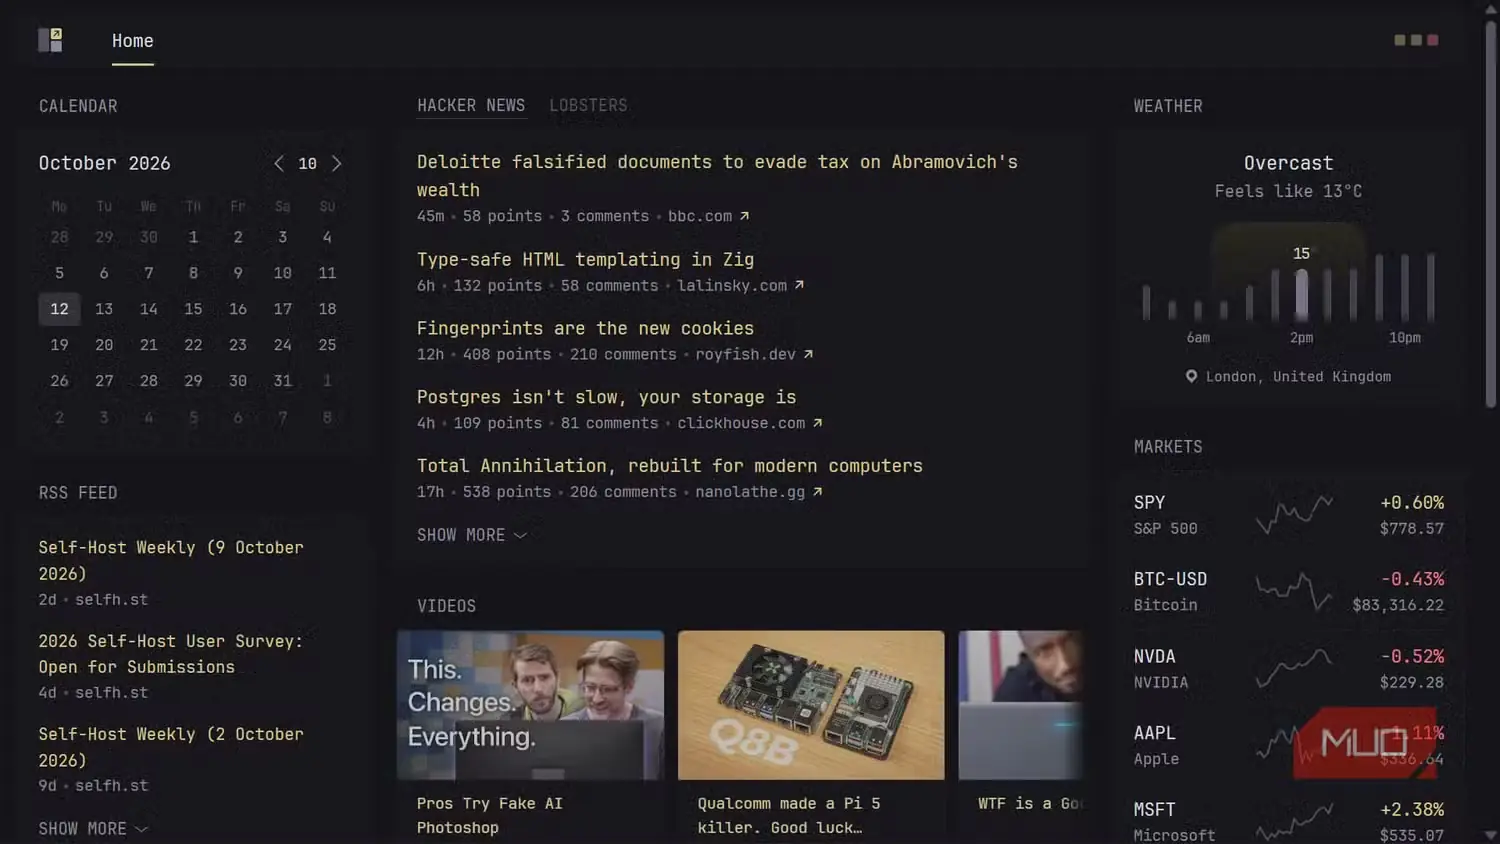Open 2026 Self-Host User Survey post
The width and height of the screenshot is (1500, 844).
coord(171,654)
